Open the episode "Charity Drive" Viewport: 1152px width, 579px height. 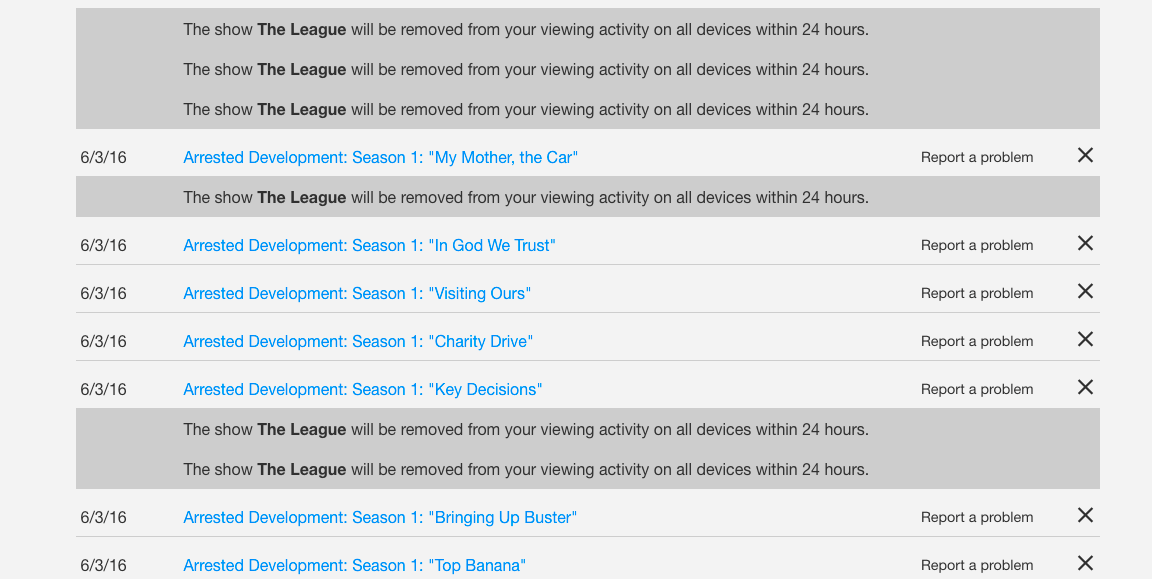coord(358,341)
